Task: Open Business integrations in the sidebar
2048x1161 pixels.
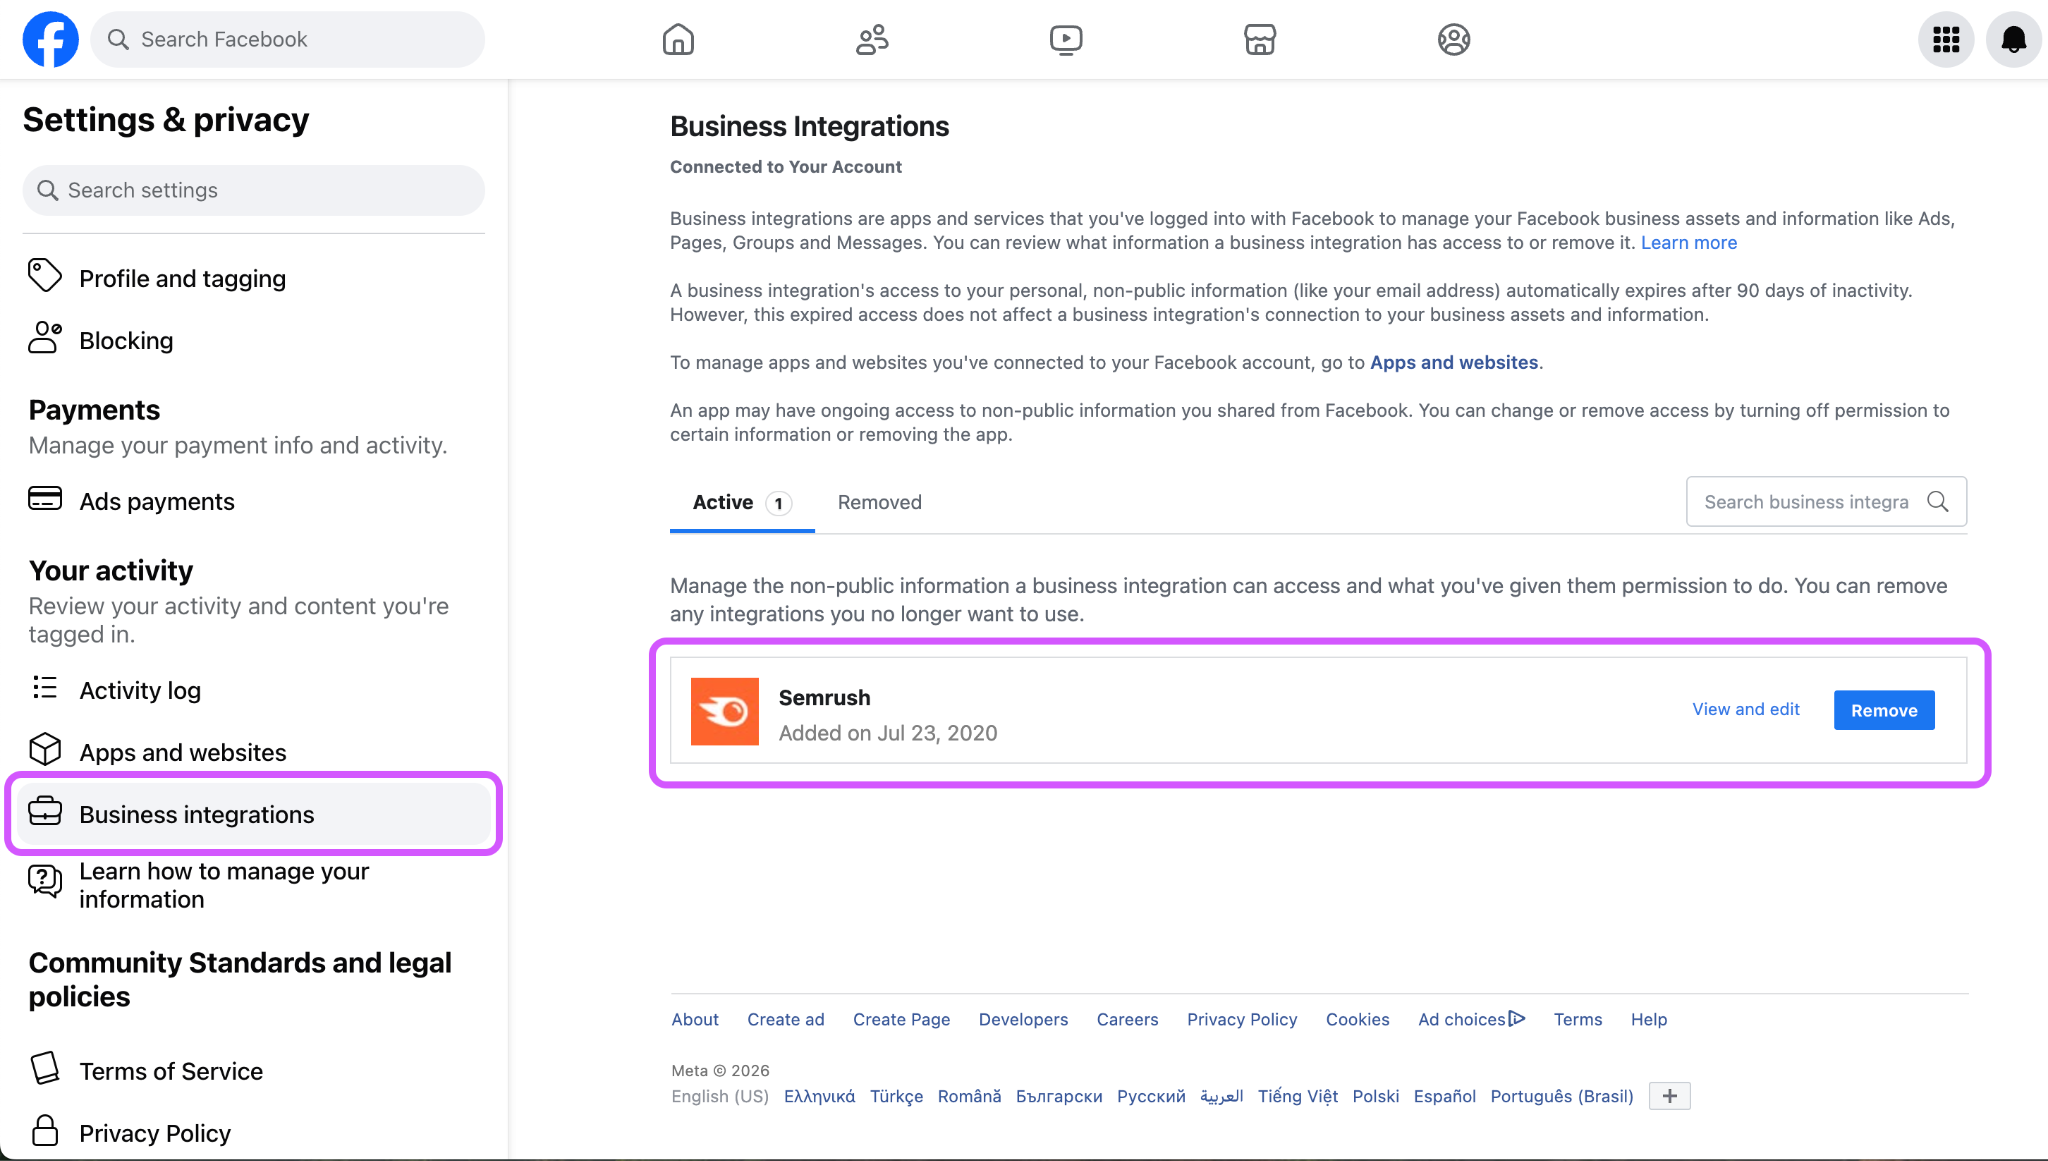Action: [196, 814]
